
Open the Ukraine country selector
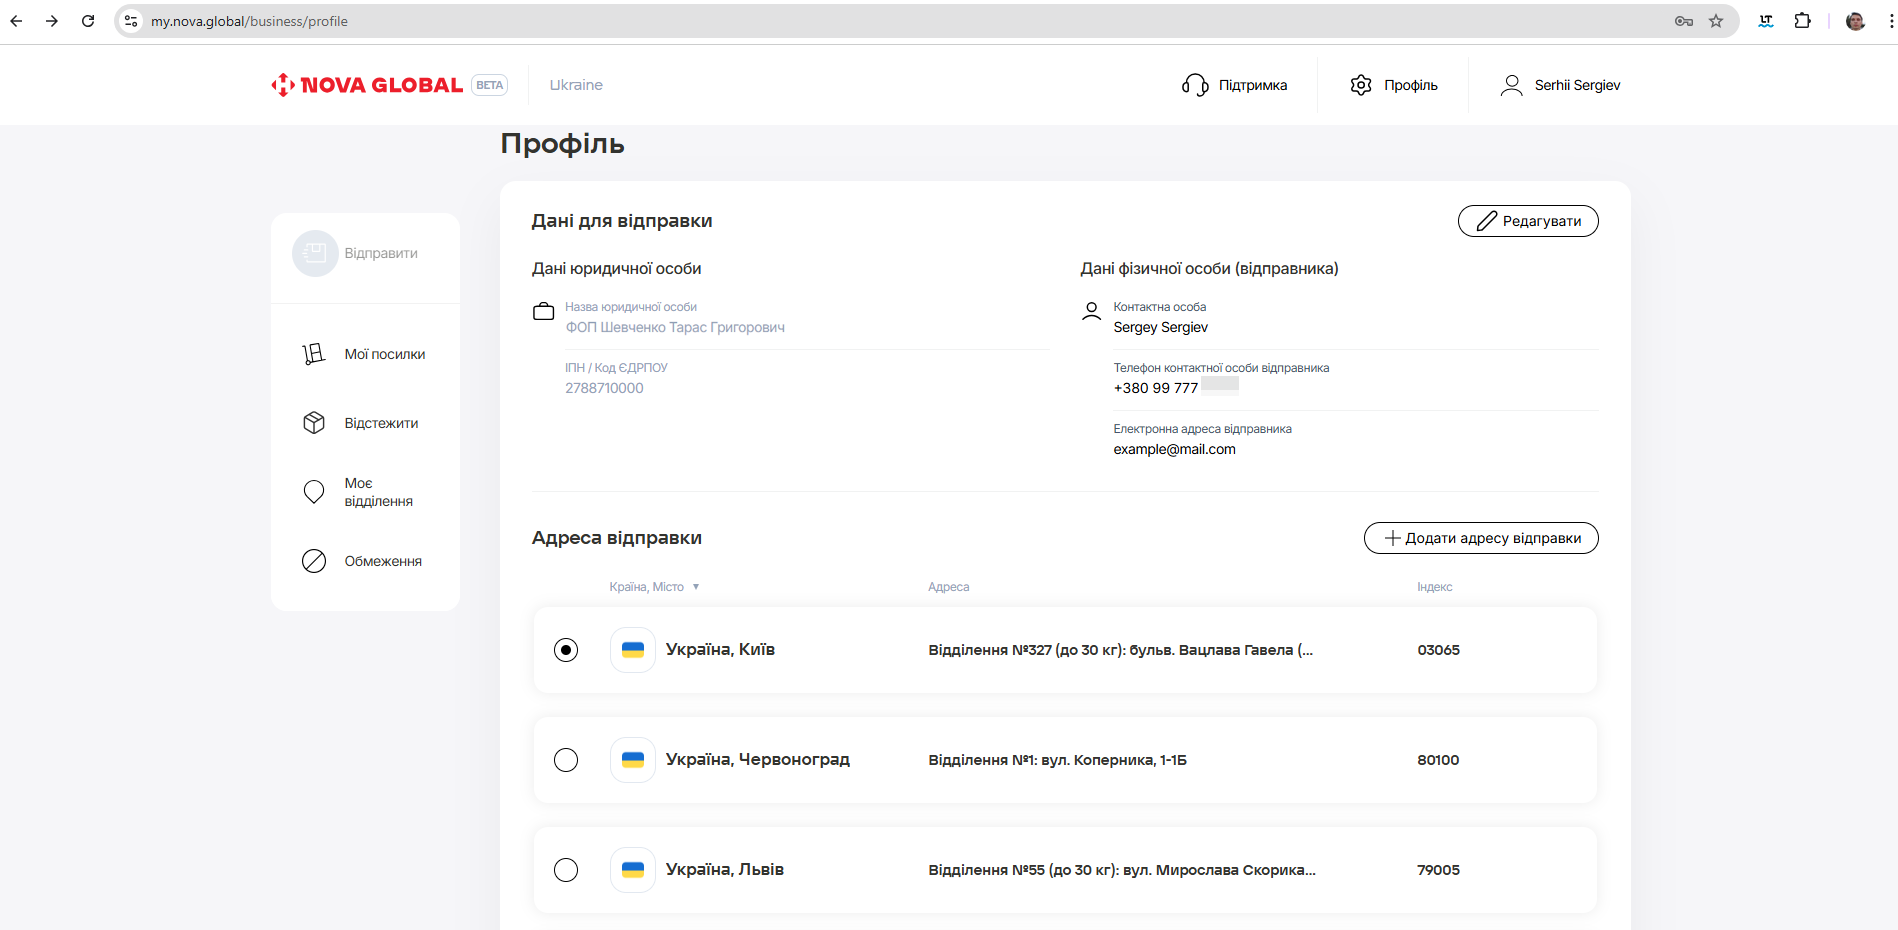point(576,85)
